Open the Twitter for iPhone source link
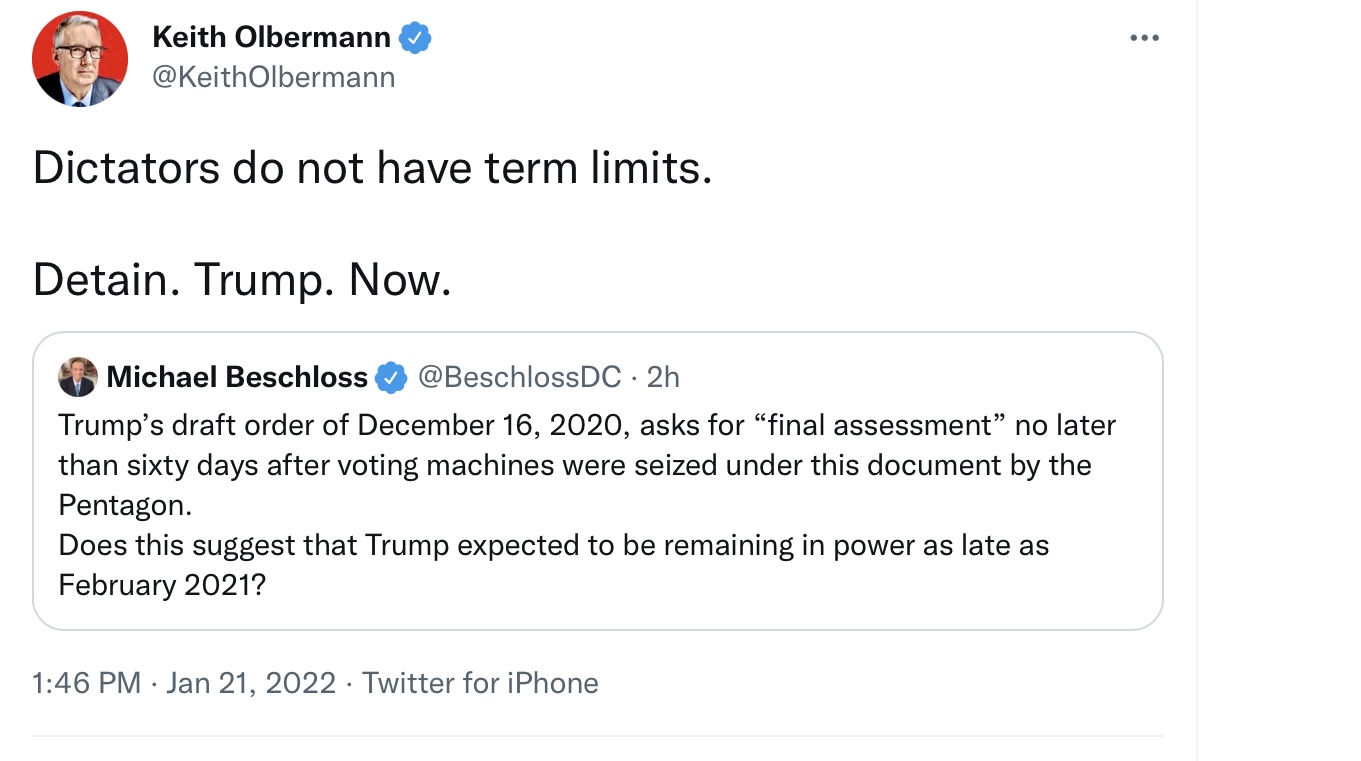Screen dimensions: 1361x761 click(480, 683)
